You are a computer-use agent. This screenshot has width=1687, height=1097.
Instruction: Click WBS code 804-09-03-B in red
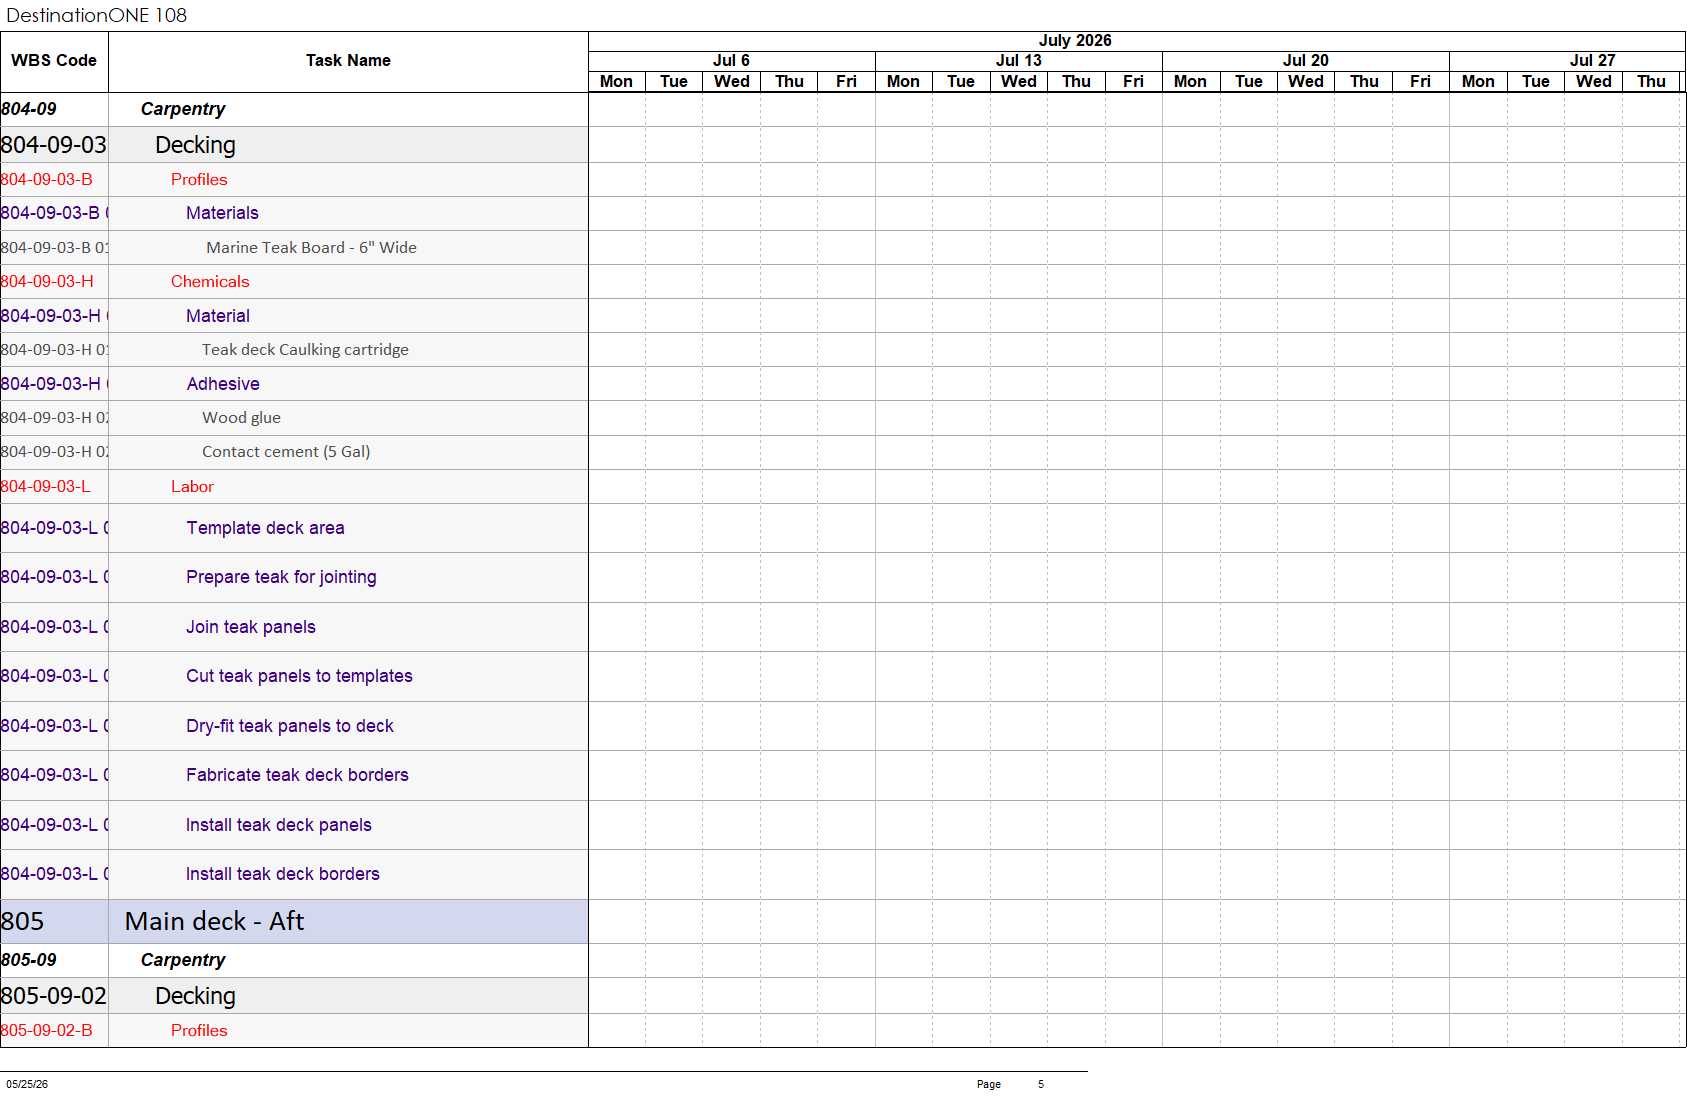47,180
